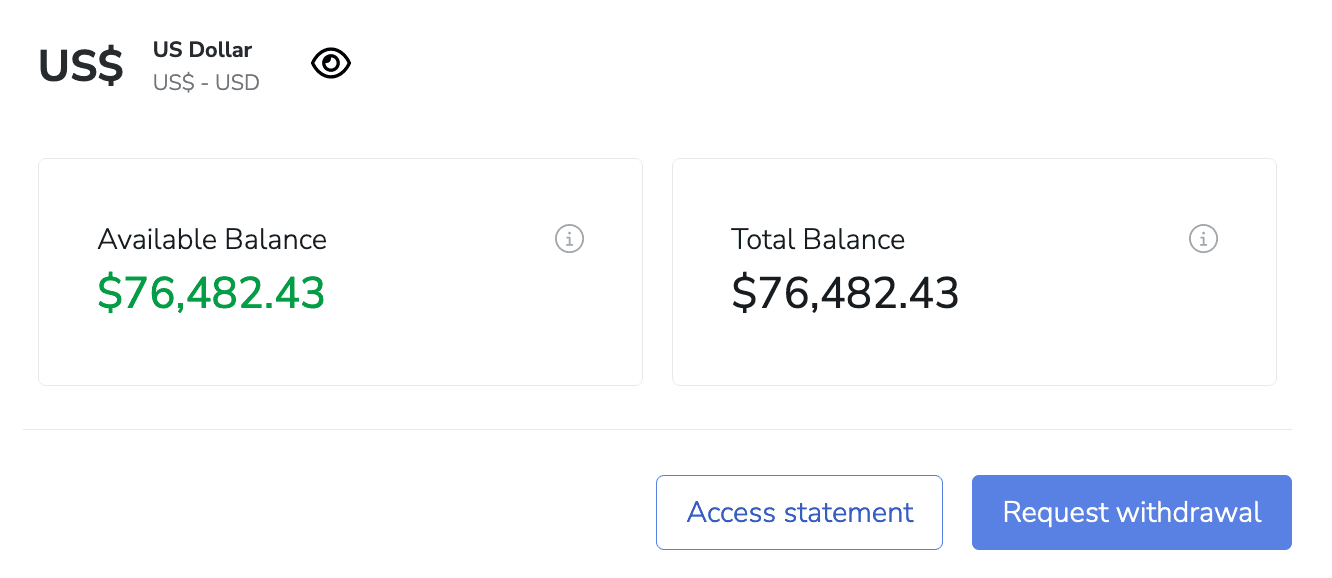The image size is (1332, 578).
Task: Click the Available Balance label text
Action: 212,240
